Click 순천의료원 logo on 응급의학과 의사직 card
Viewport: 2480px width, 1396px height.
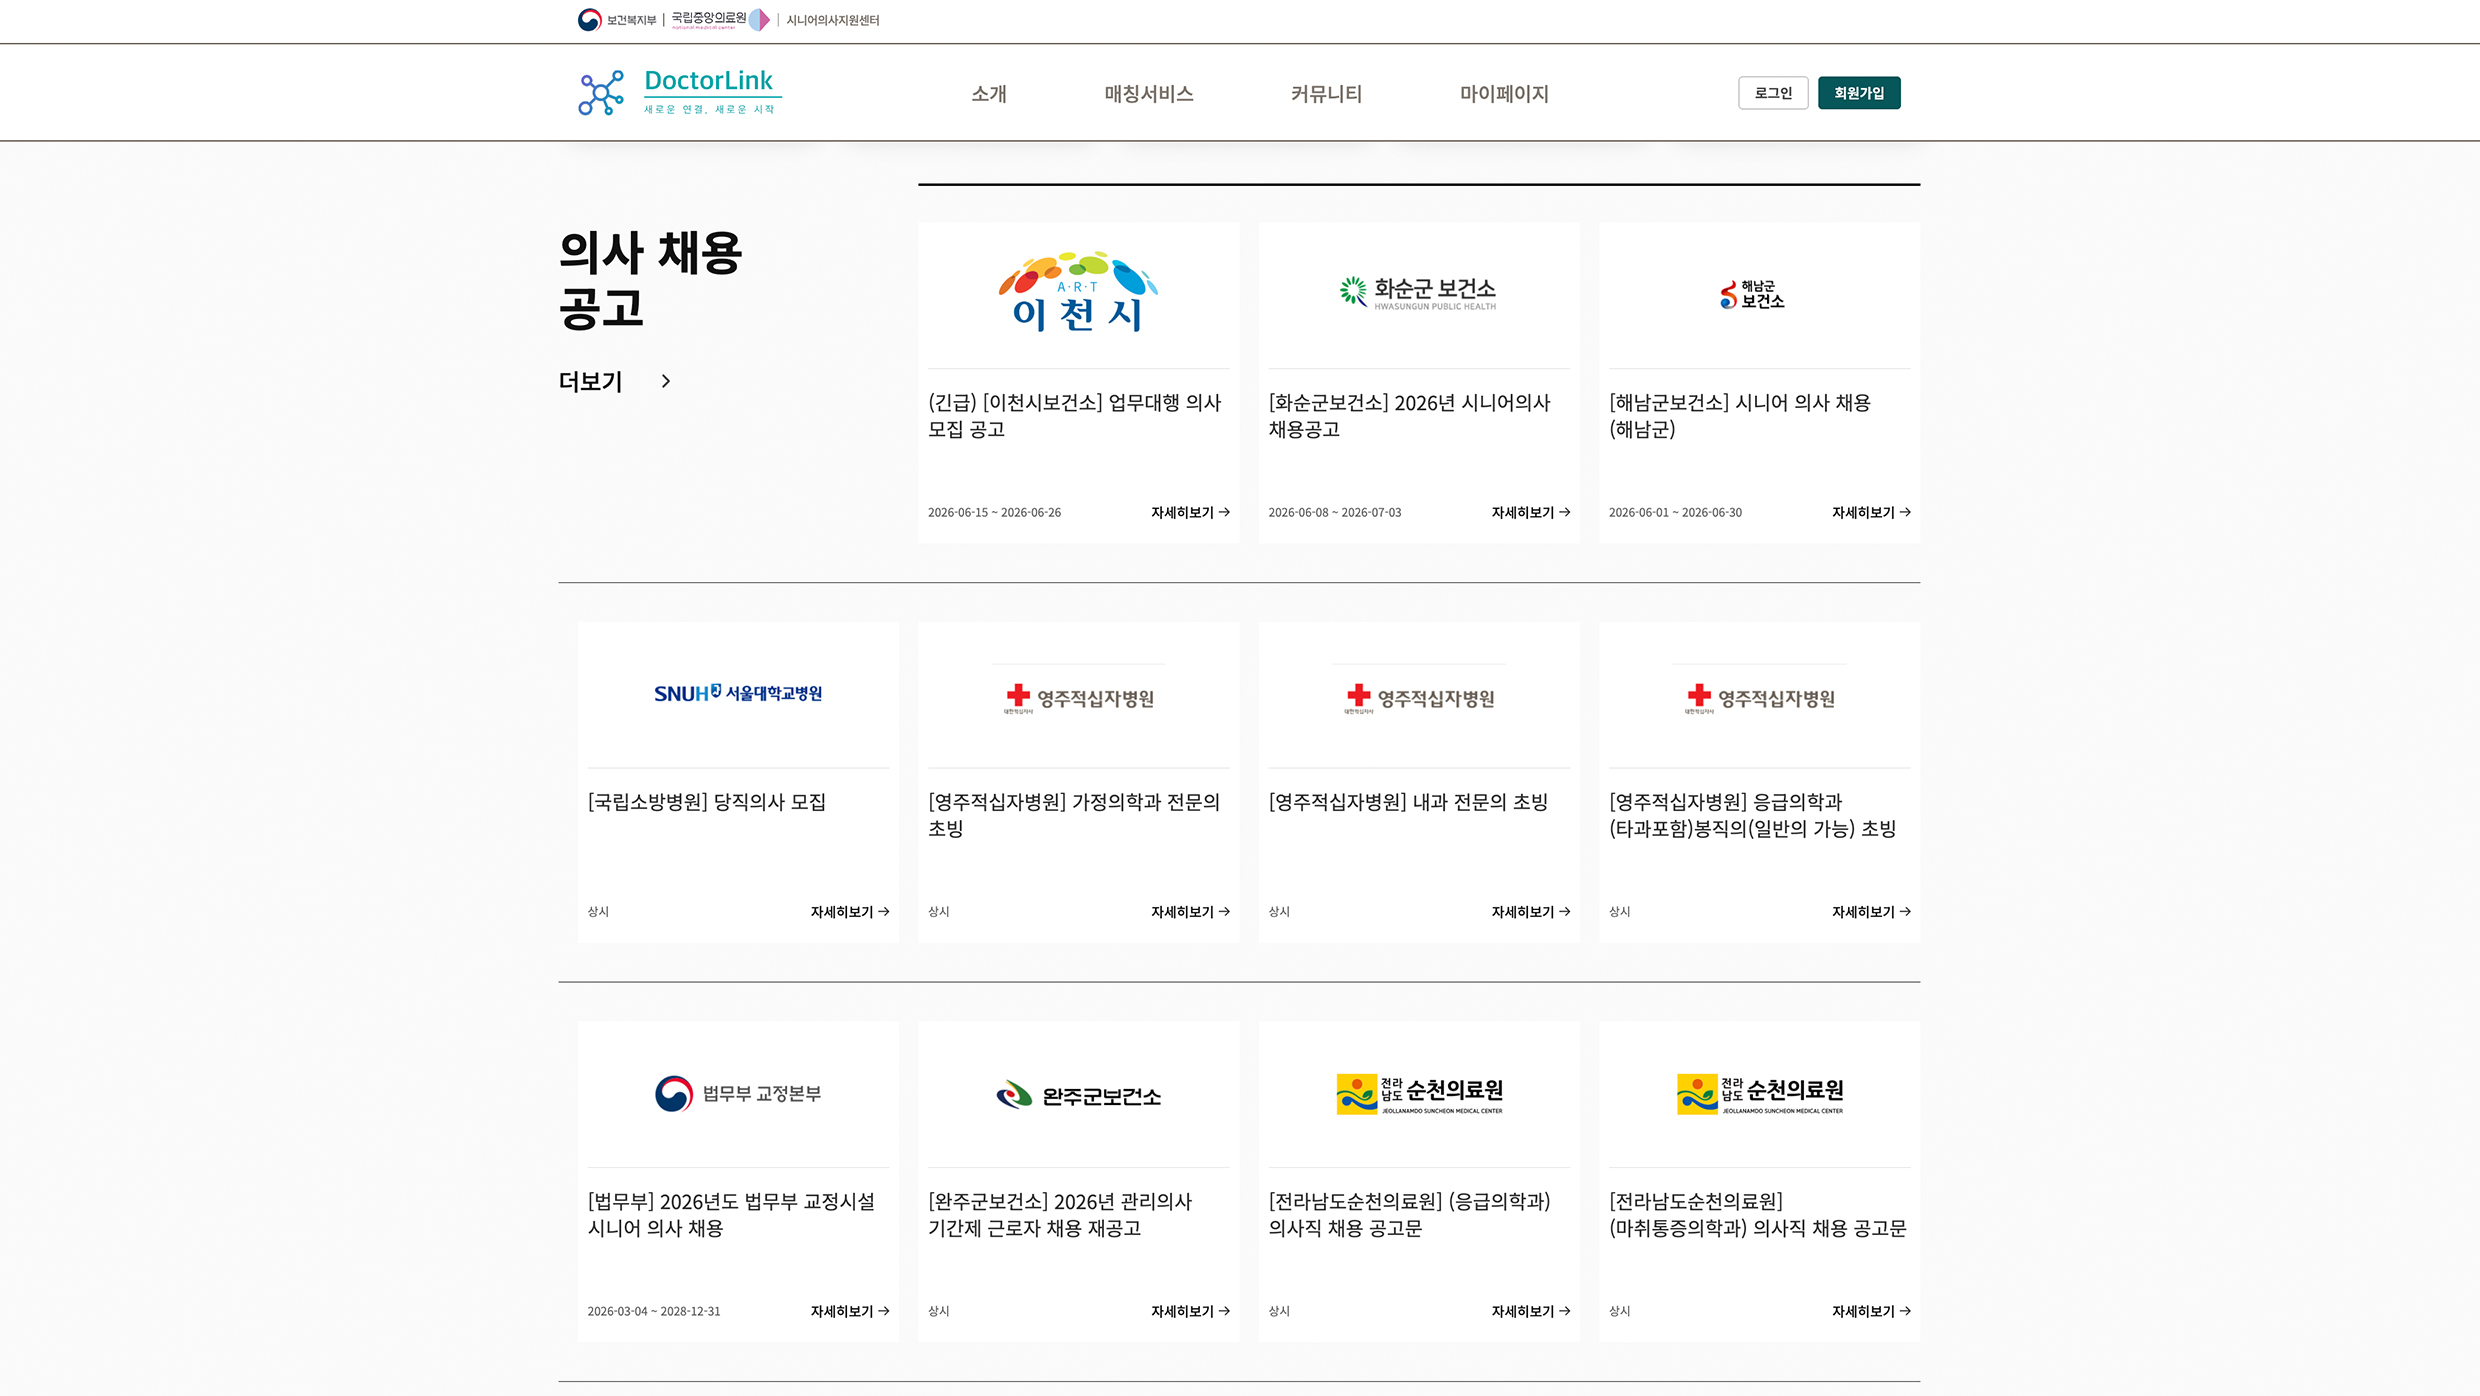1419,1094
